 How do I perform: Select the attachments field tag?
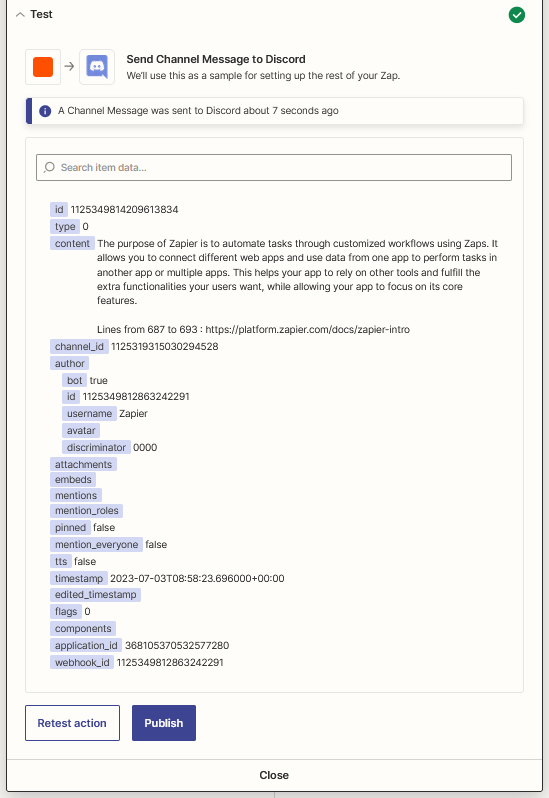pos(83,464)
